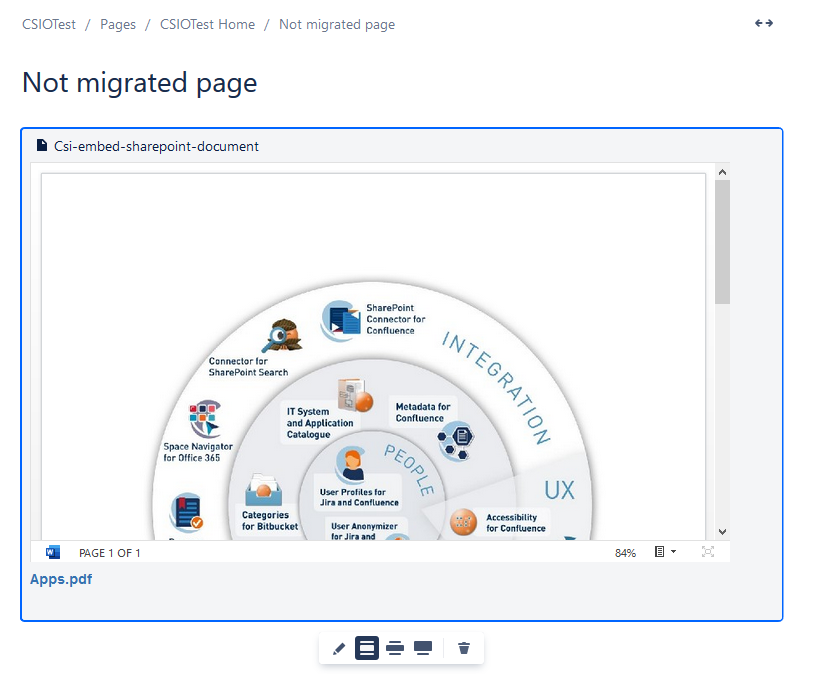
Task: Toggle page width arrows icon
Action: coord(764,24)
